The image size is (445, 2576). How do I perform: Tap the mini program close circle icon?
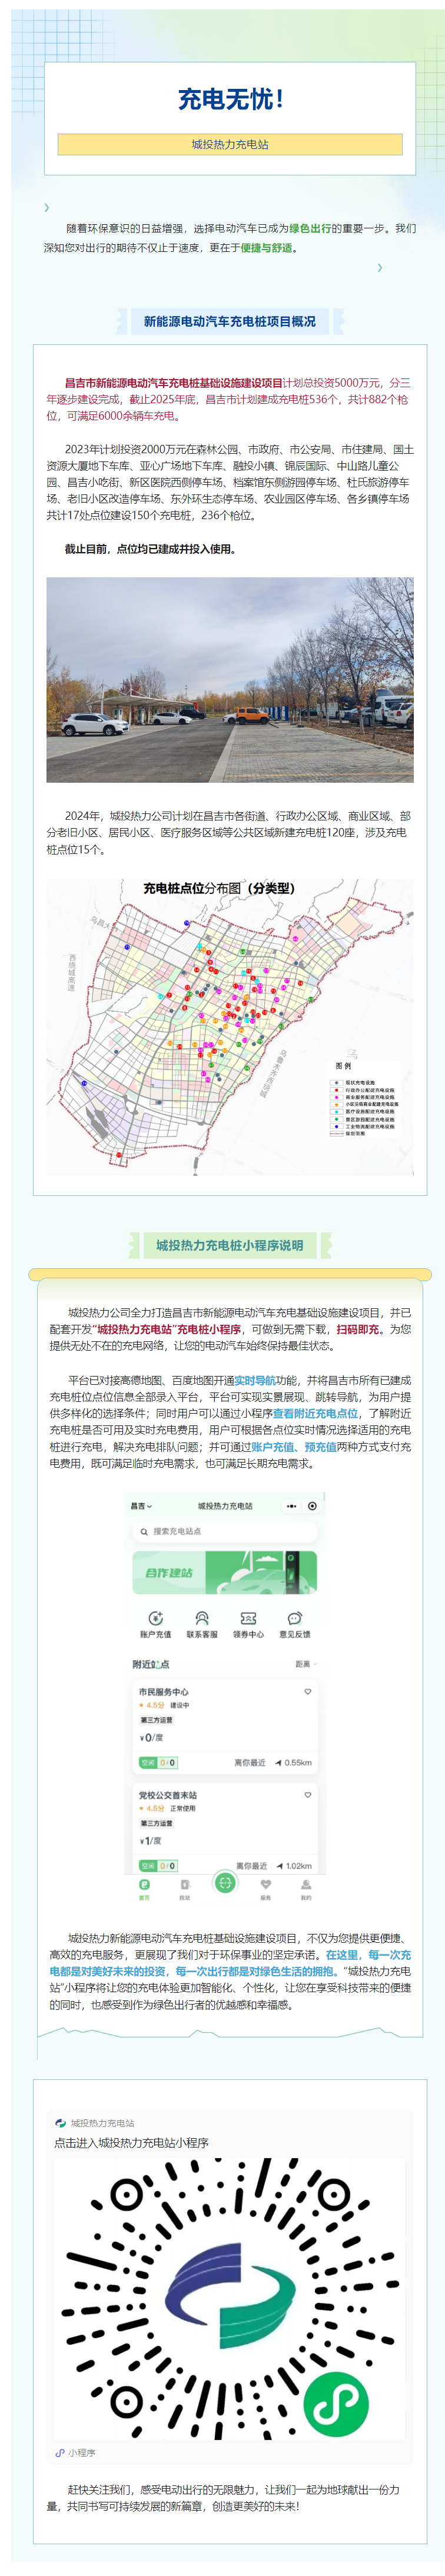click(313, 1506)
